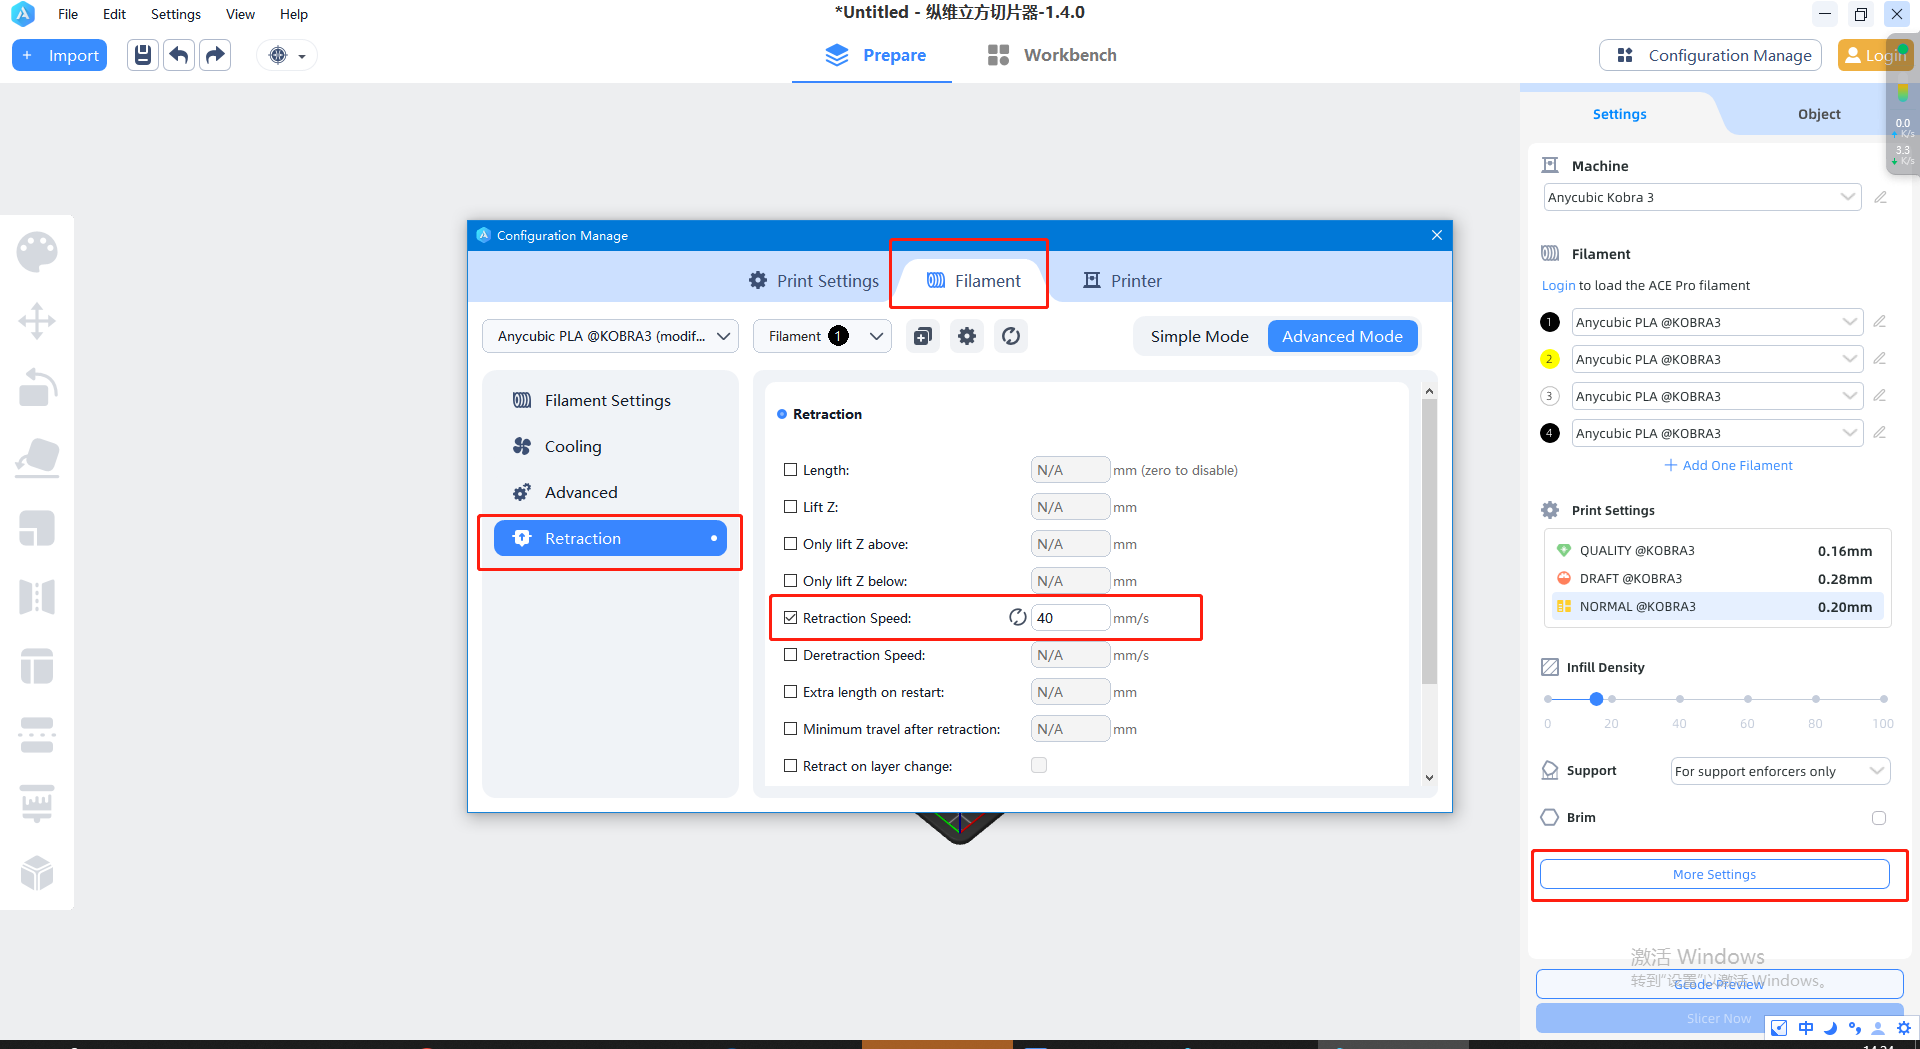Enable the Length retraction checkbox

click(x=791, y=470)
